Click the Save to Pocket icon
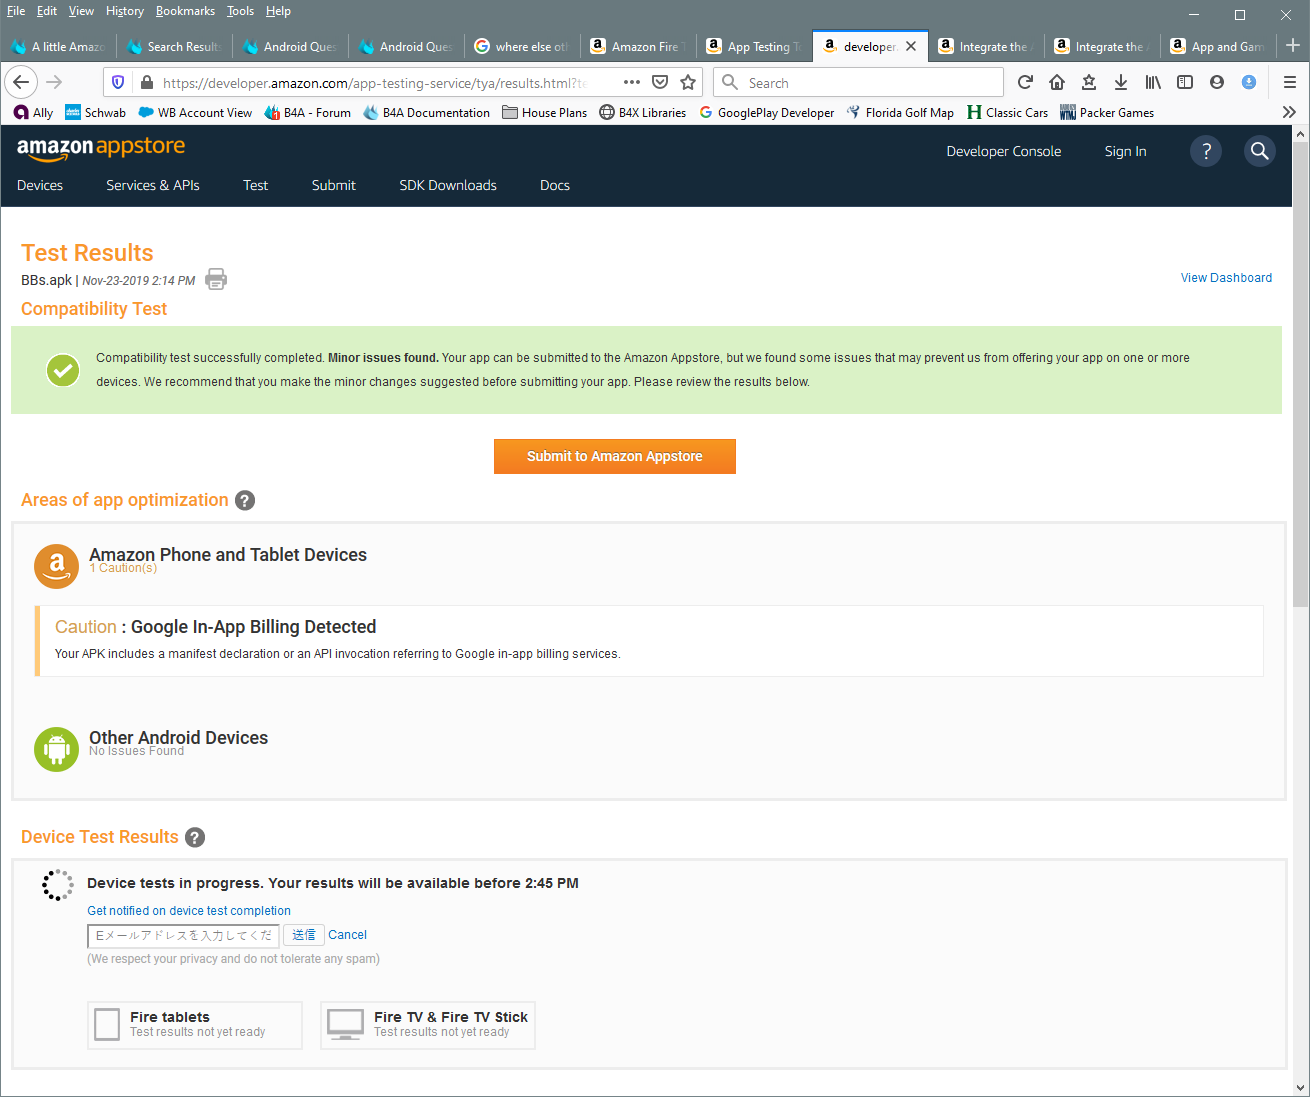 (x=660, y=82)
